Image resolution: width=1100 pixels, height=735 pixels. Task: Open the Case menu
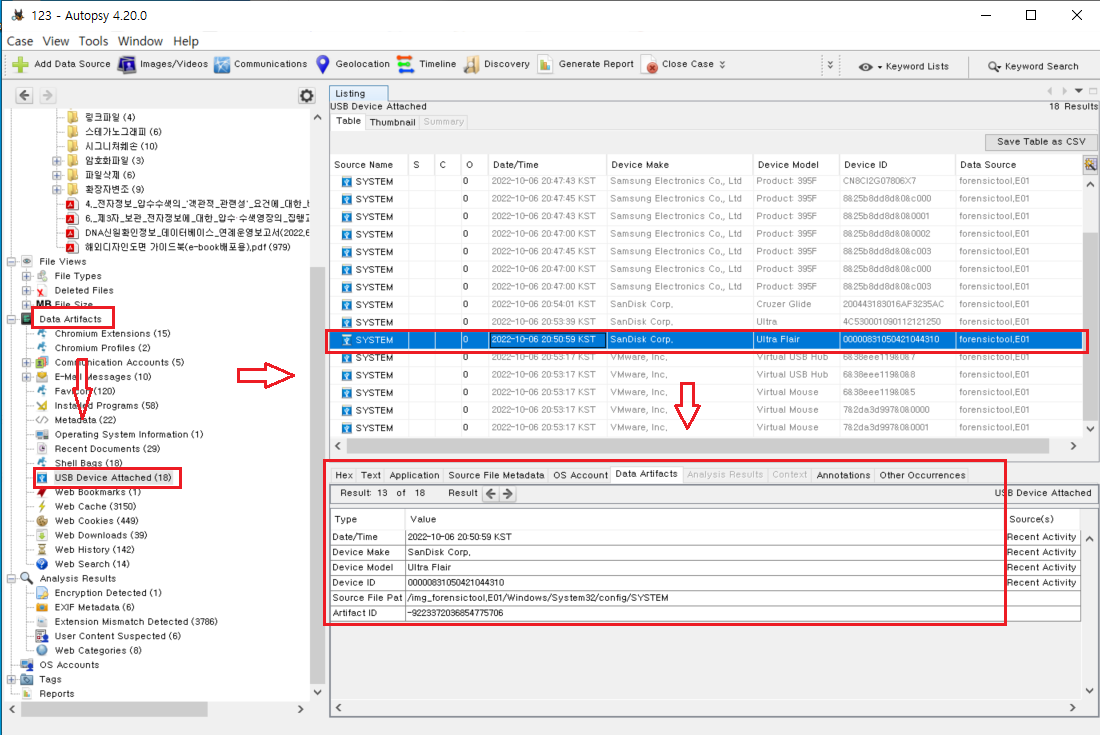click(20, 41)
